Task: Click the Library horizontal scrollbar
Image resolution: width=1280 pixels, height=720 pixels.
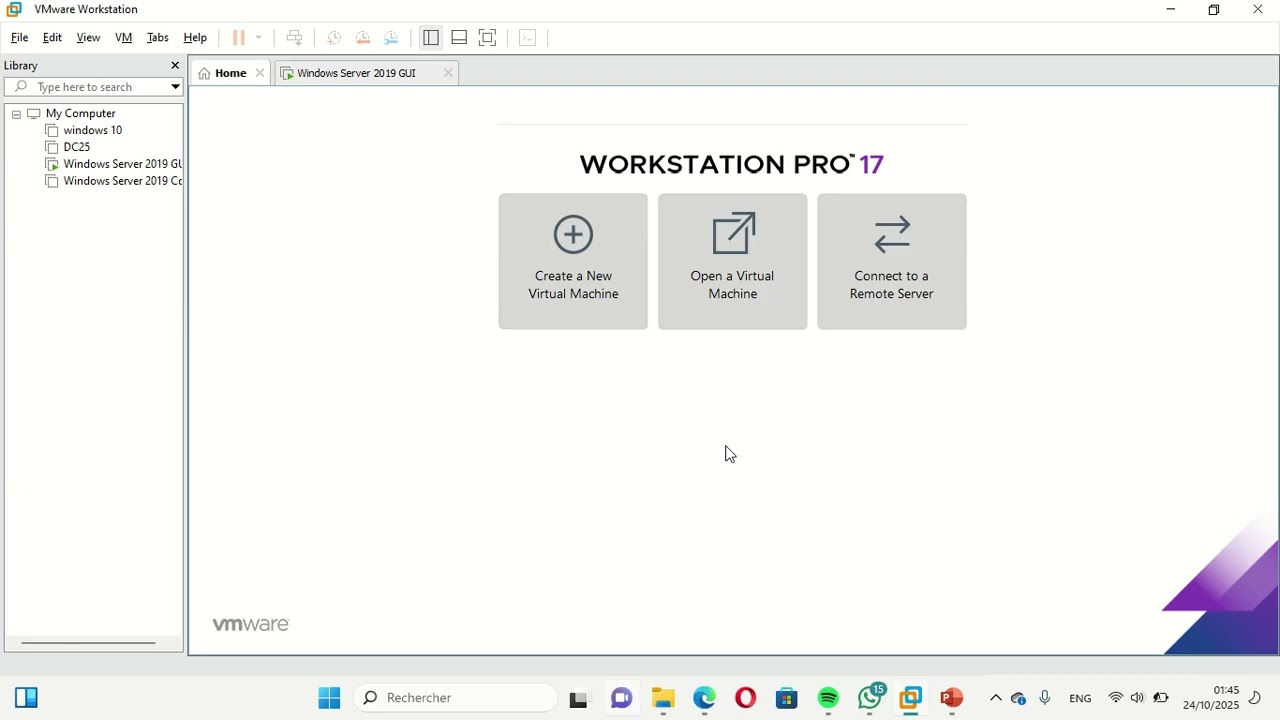Action: click(x=88, y=643)
